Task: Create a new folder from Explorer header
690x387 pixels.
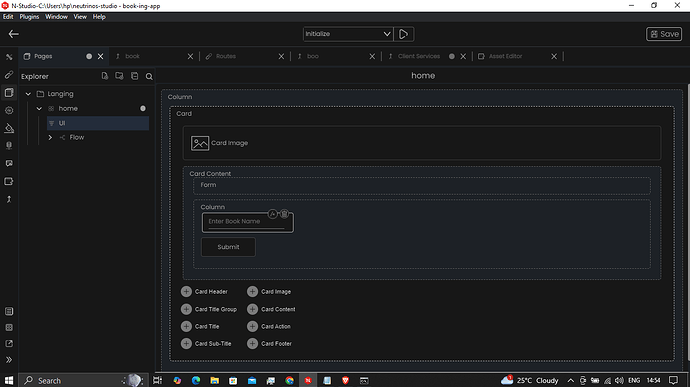Action: (119, 76)
